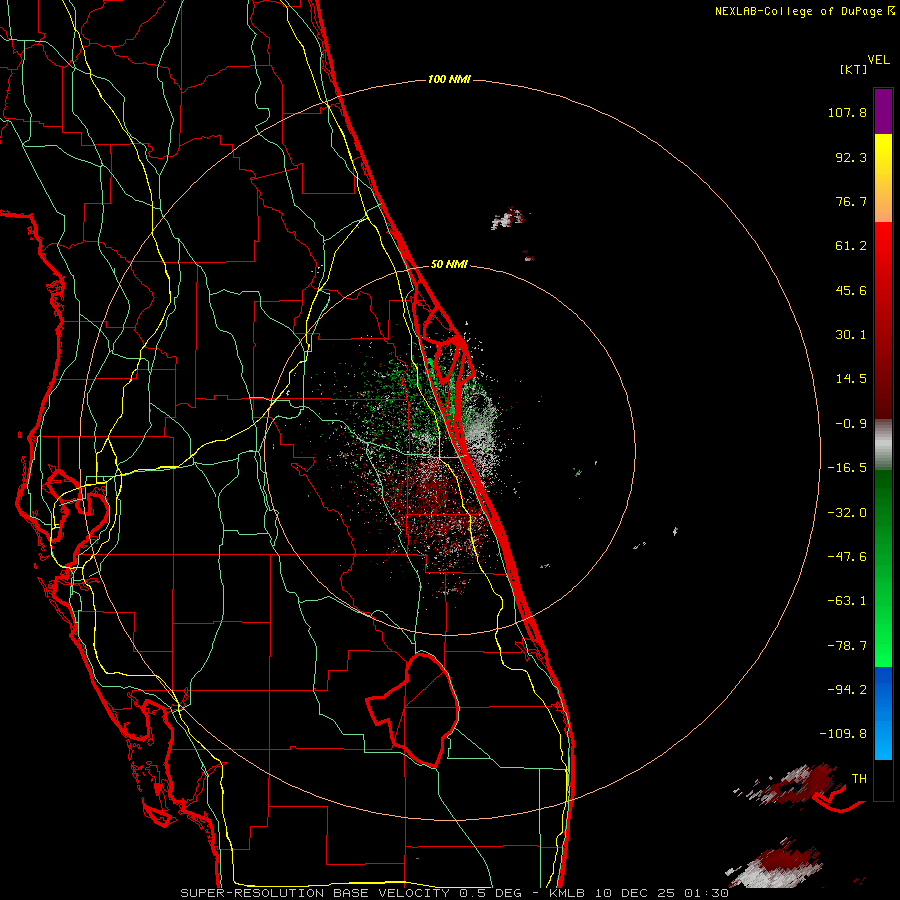Image resolution: width=900 pixels, height=900 pixels.
Task: Click the 76.7 scale value
Action: [x=851, y=201]
